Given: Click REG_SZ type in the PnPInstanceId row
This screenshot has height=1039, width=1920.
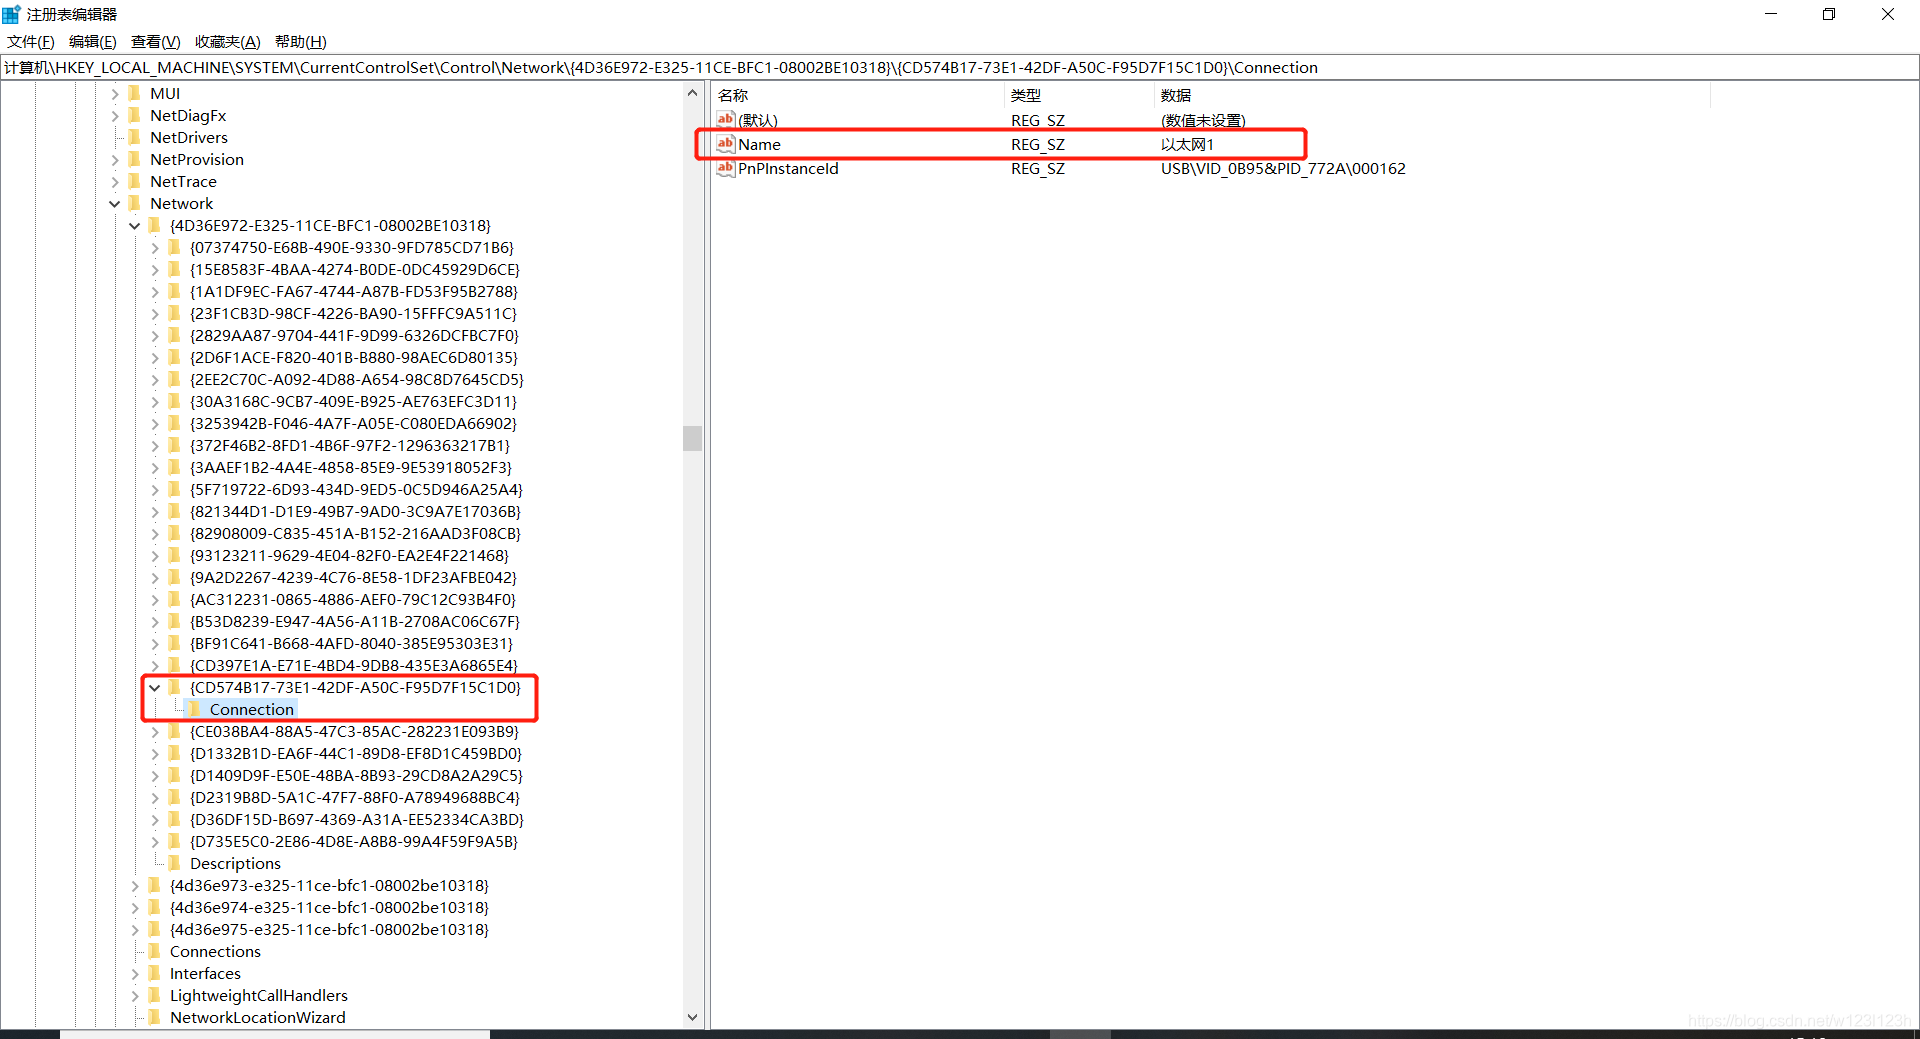Looking at the screenshot, I should (x=1038, y=168).
